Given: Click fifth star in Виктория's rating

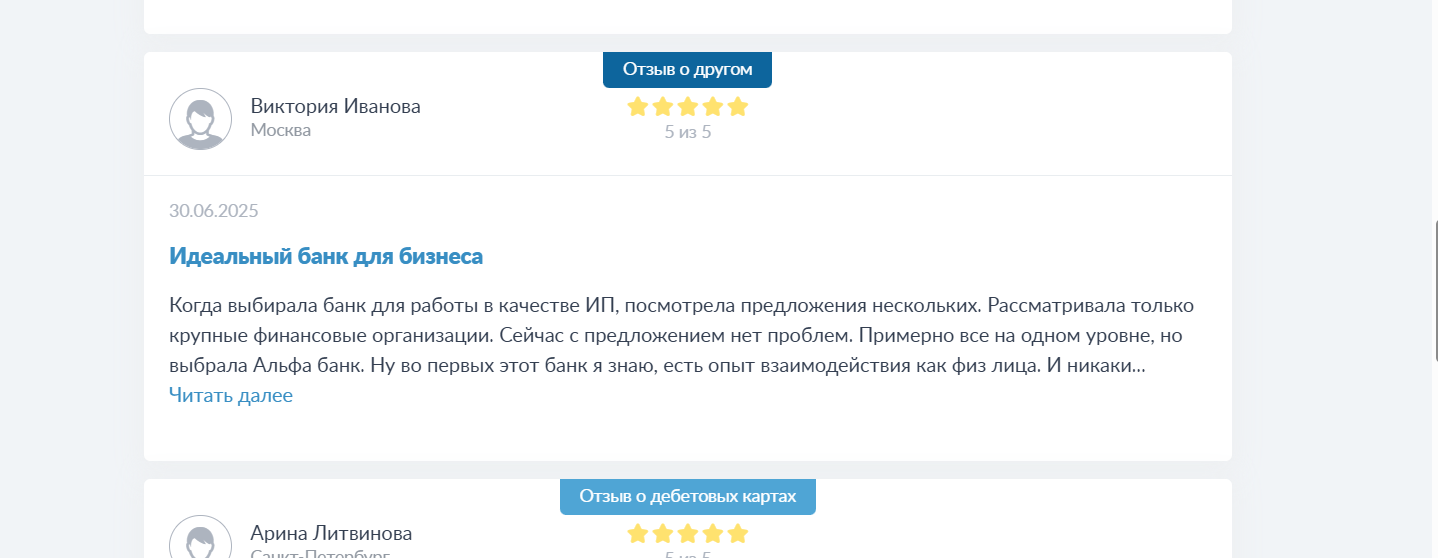Looking at the screenshot, I should 738,107.
